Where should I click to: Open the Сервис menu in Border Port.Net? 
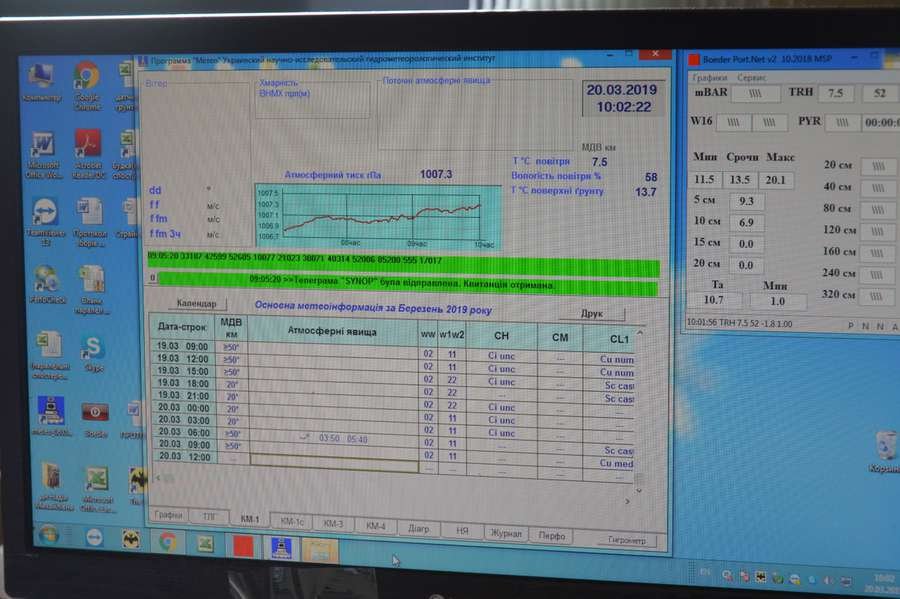point(752,77)
